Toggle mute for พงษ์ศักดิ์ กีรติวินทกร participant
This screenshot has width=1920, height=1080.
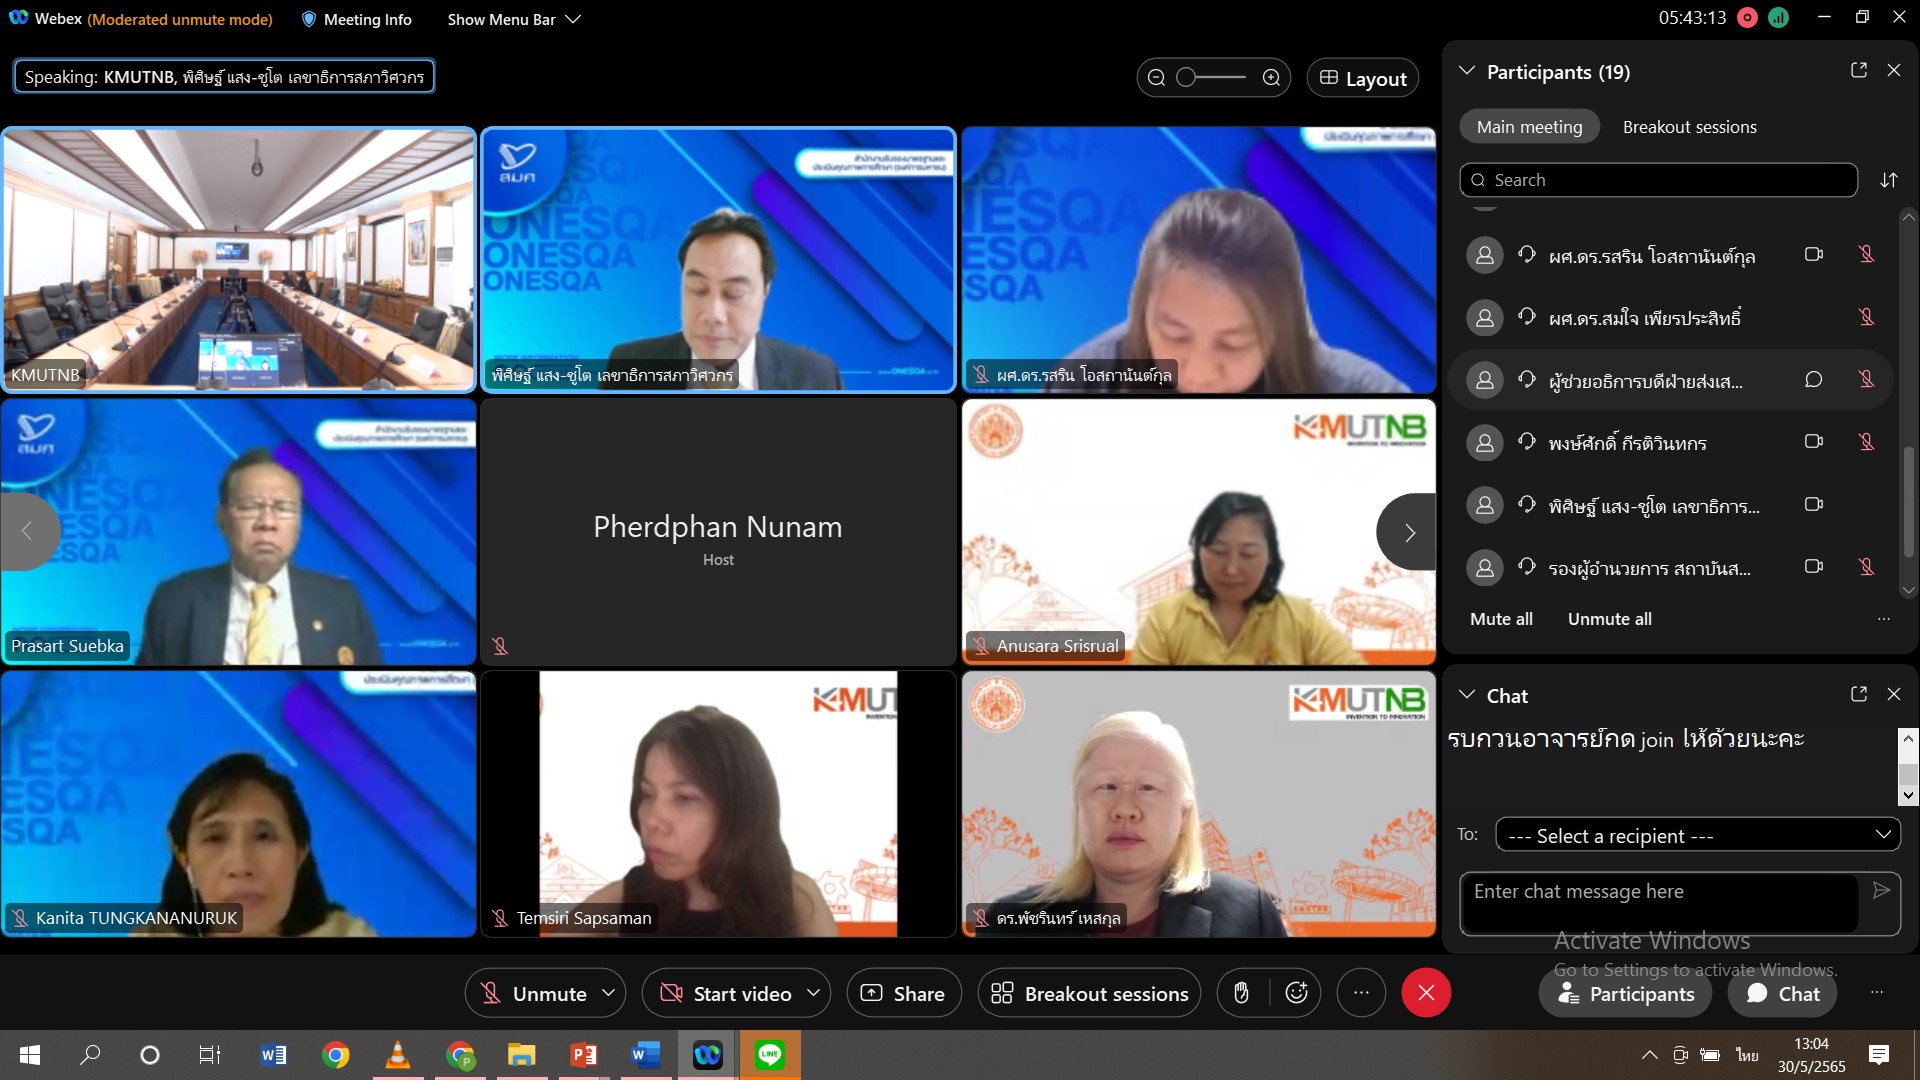(1866, 442)
